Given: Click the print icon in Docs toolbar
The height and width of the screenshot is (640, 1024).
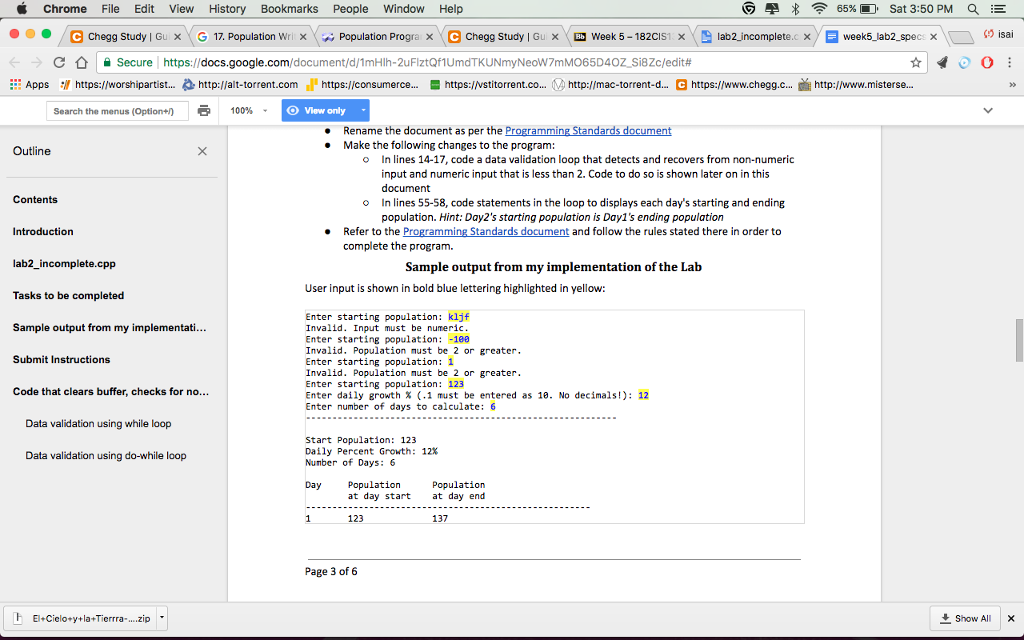Looking at the screenshot, I should click(x=204, y=110).
